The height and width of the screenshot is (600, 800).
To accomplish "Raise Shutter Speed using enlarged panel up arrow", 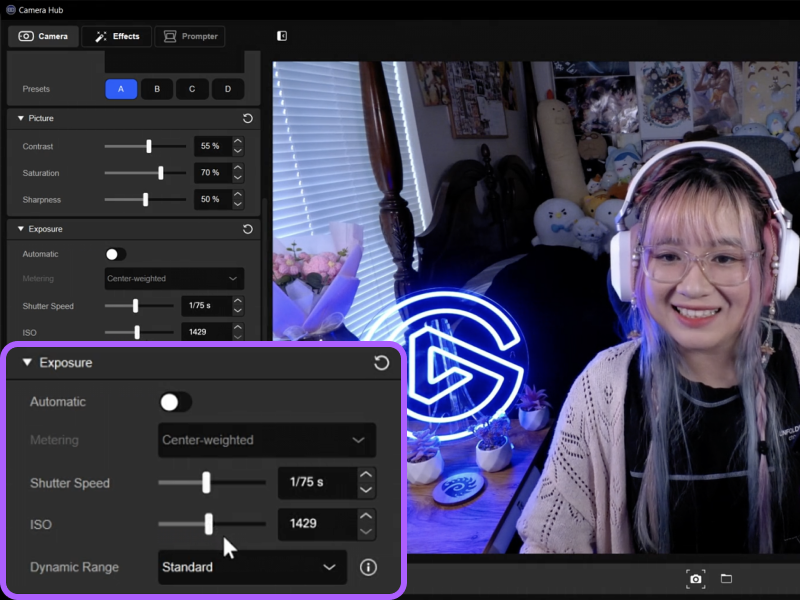I will 366,474.
